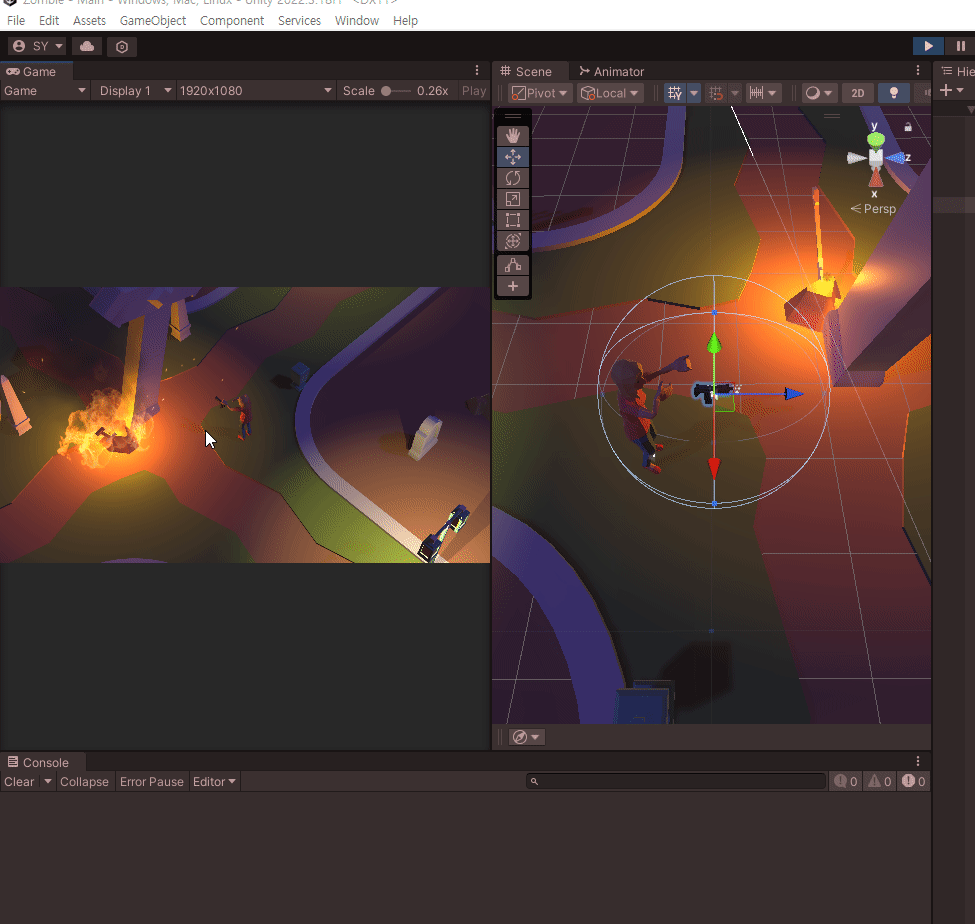Open the Window menu
This screenshot has height=924, width=975.
point(357,21)
